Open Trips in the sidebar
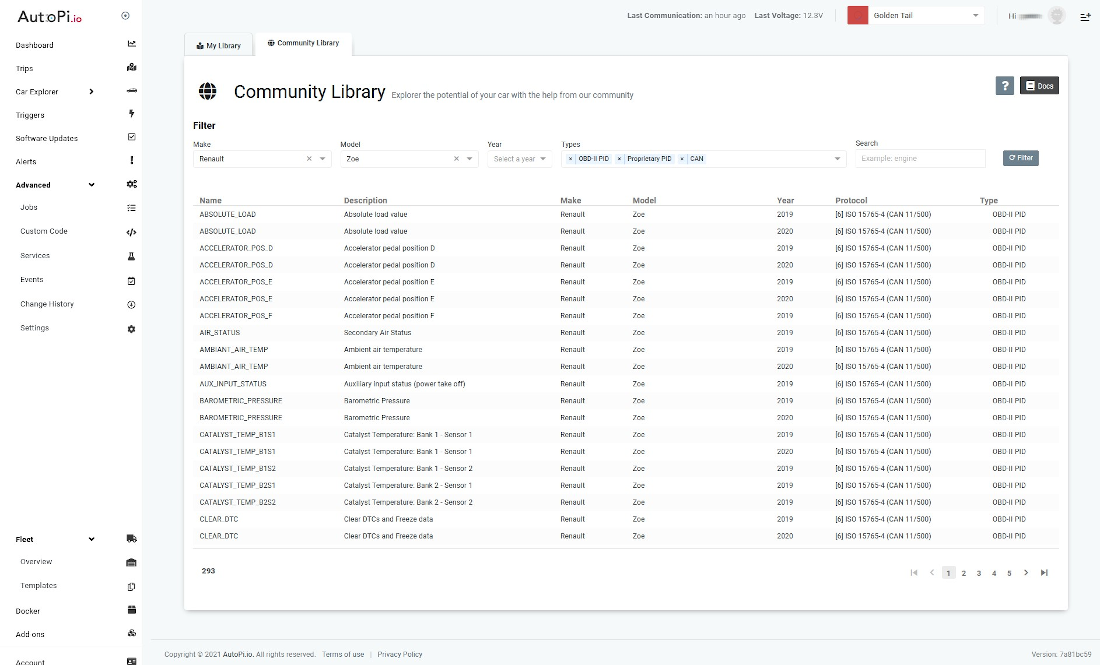1100x665 pixels. [x=25, y=68]
